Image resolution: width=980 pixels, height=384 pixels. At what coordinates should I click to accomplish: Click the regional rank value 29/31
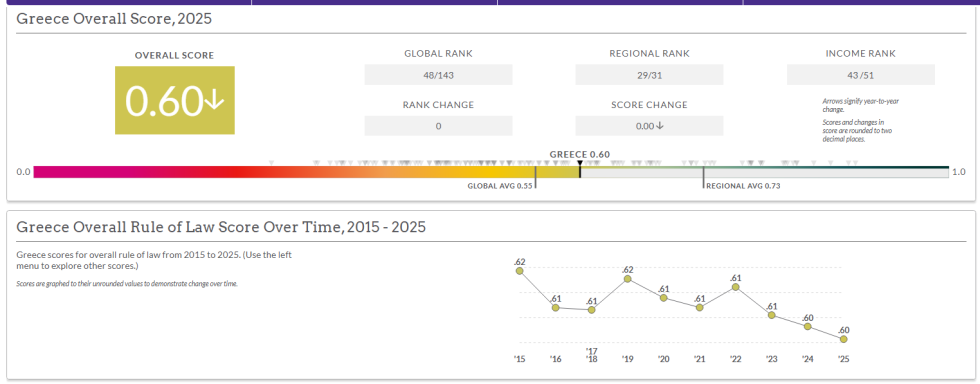pyautogui.click(x=649, y=75)
